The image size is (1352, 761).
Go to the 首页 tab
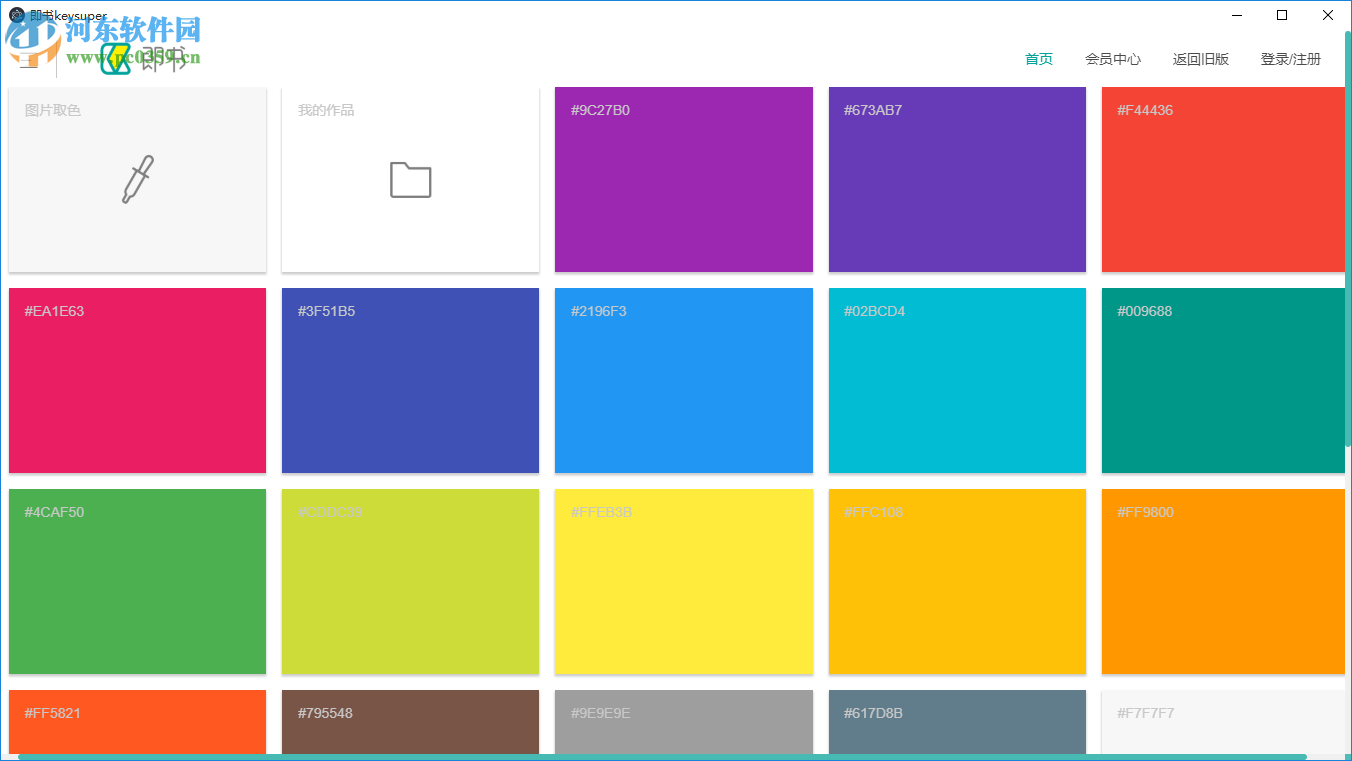point(1039,59)
